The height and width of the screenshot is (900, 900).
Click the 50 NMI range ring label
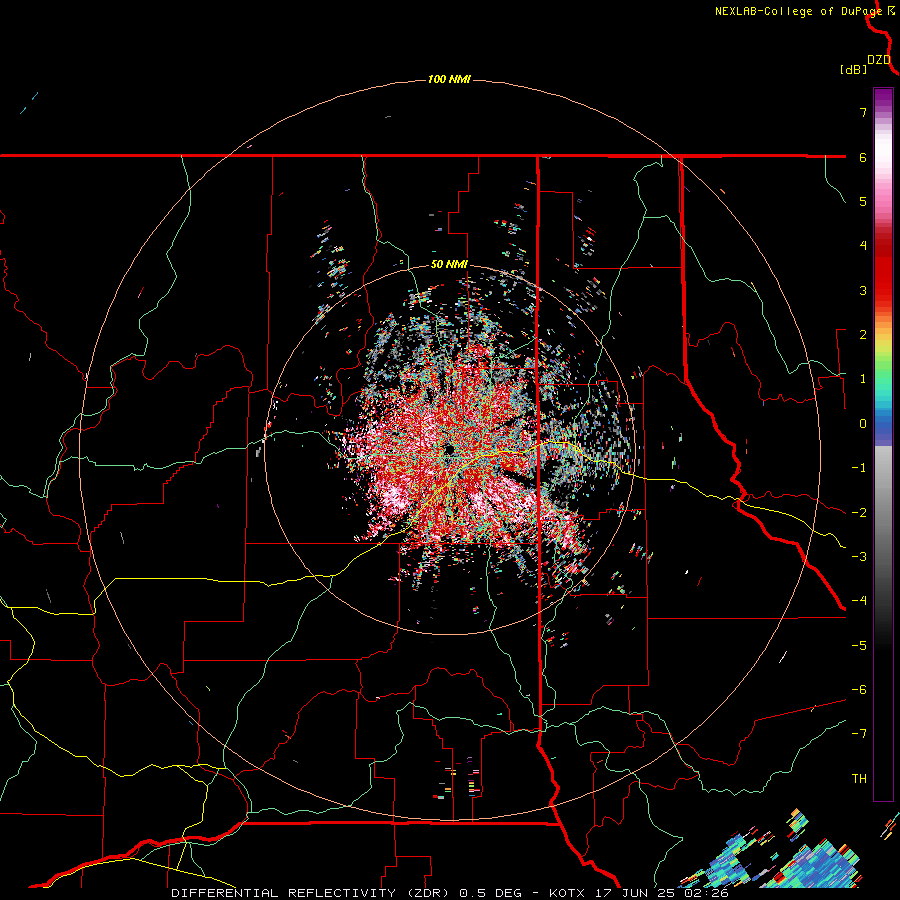point(449,265)
